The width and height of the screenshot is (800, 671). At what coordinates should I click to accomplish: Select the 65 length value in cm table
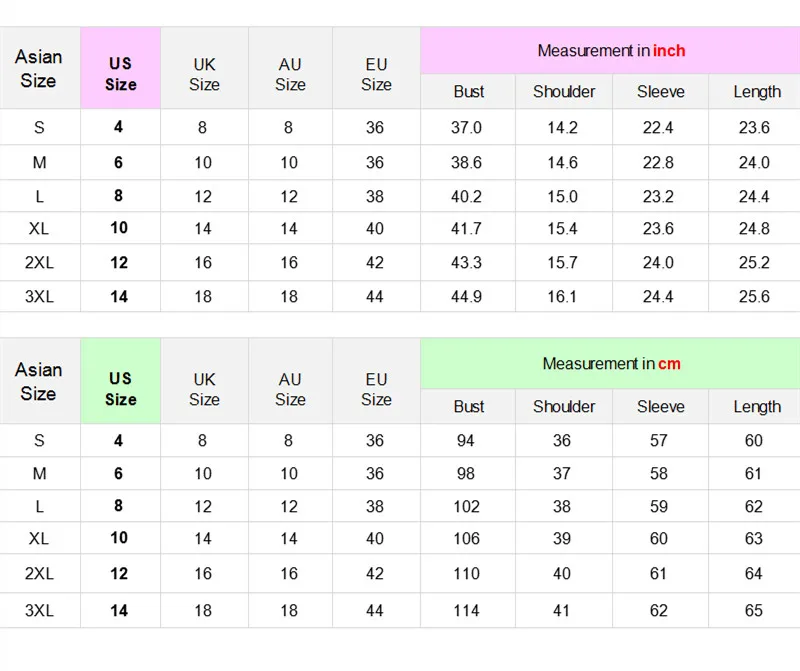point(754,610)
